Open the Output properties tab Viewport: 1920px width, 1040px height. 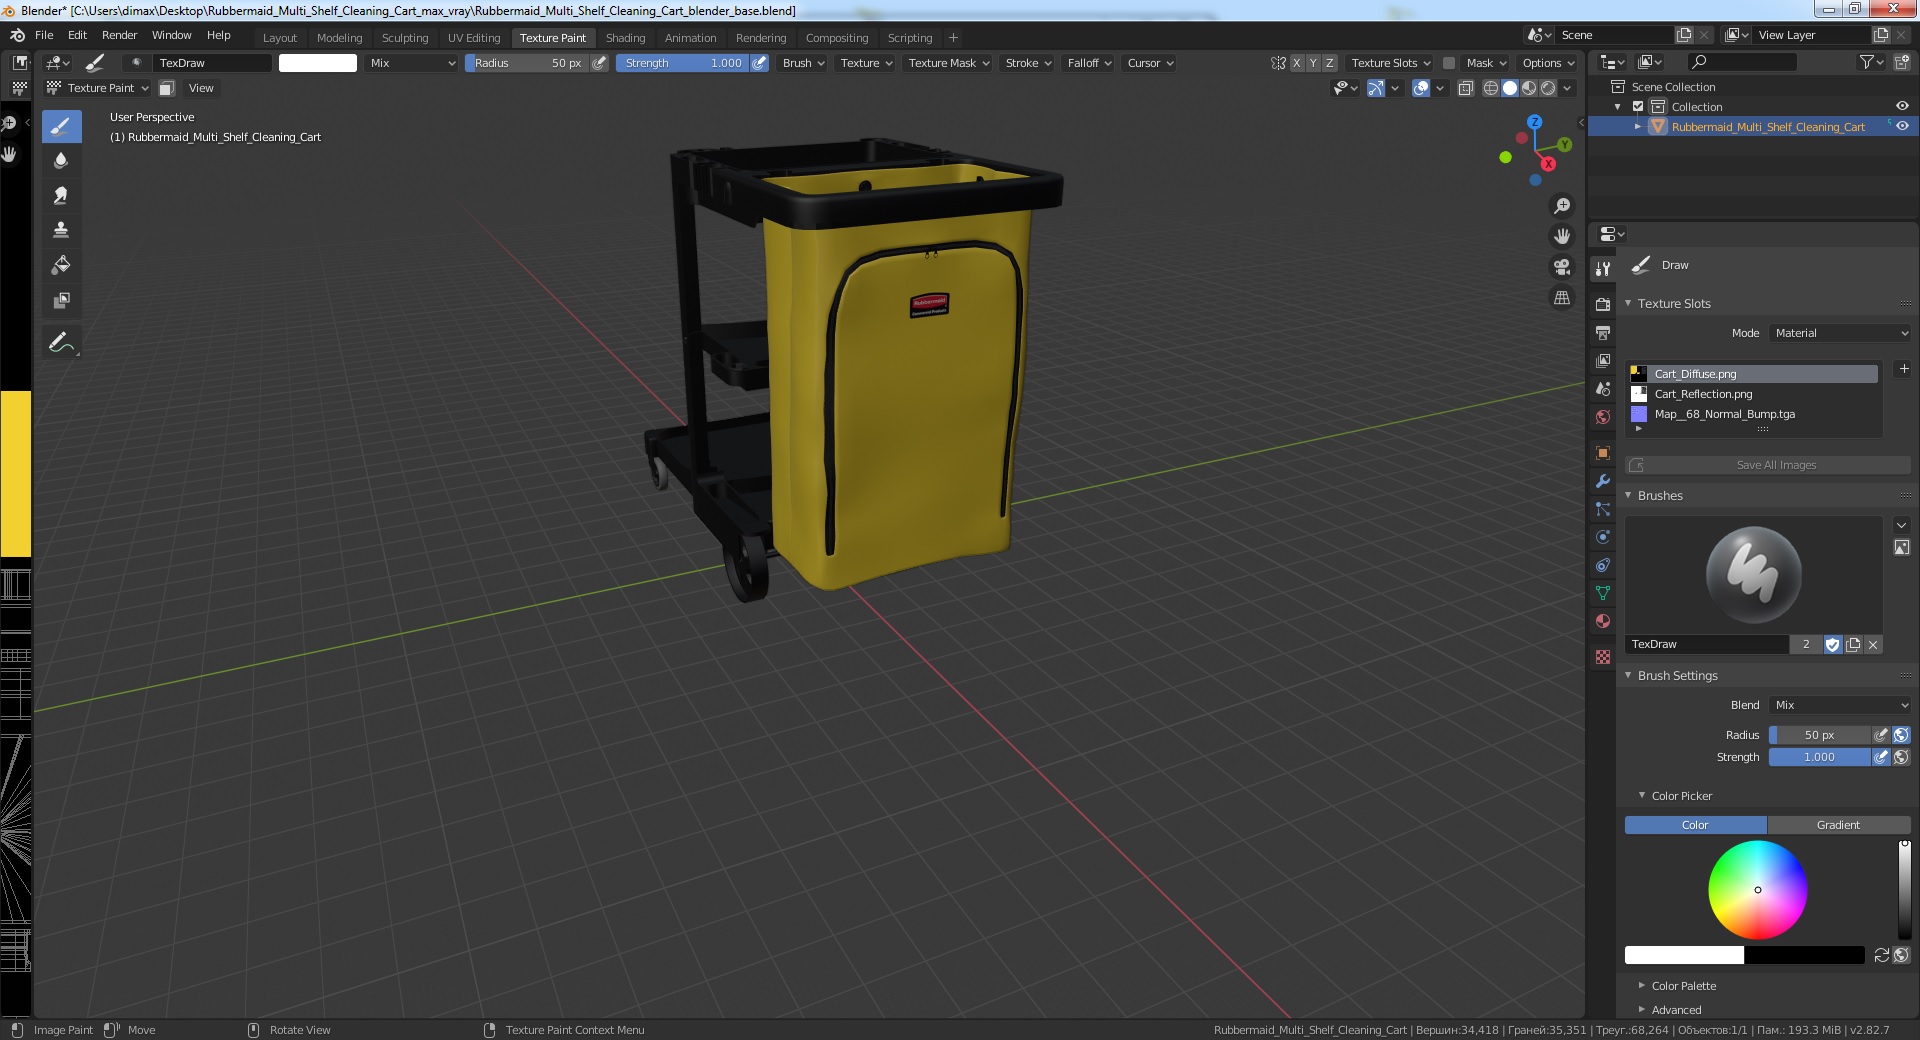coord(1603,332)
